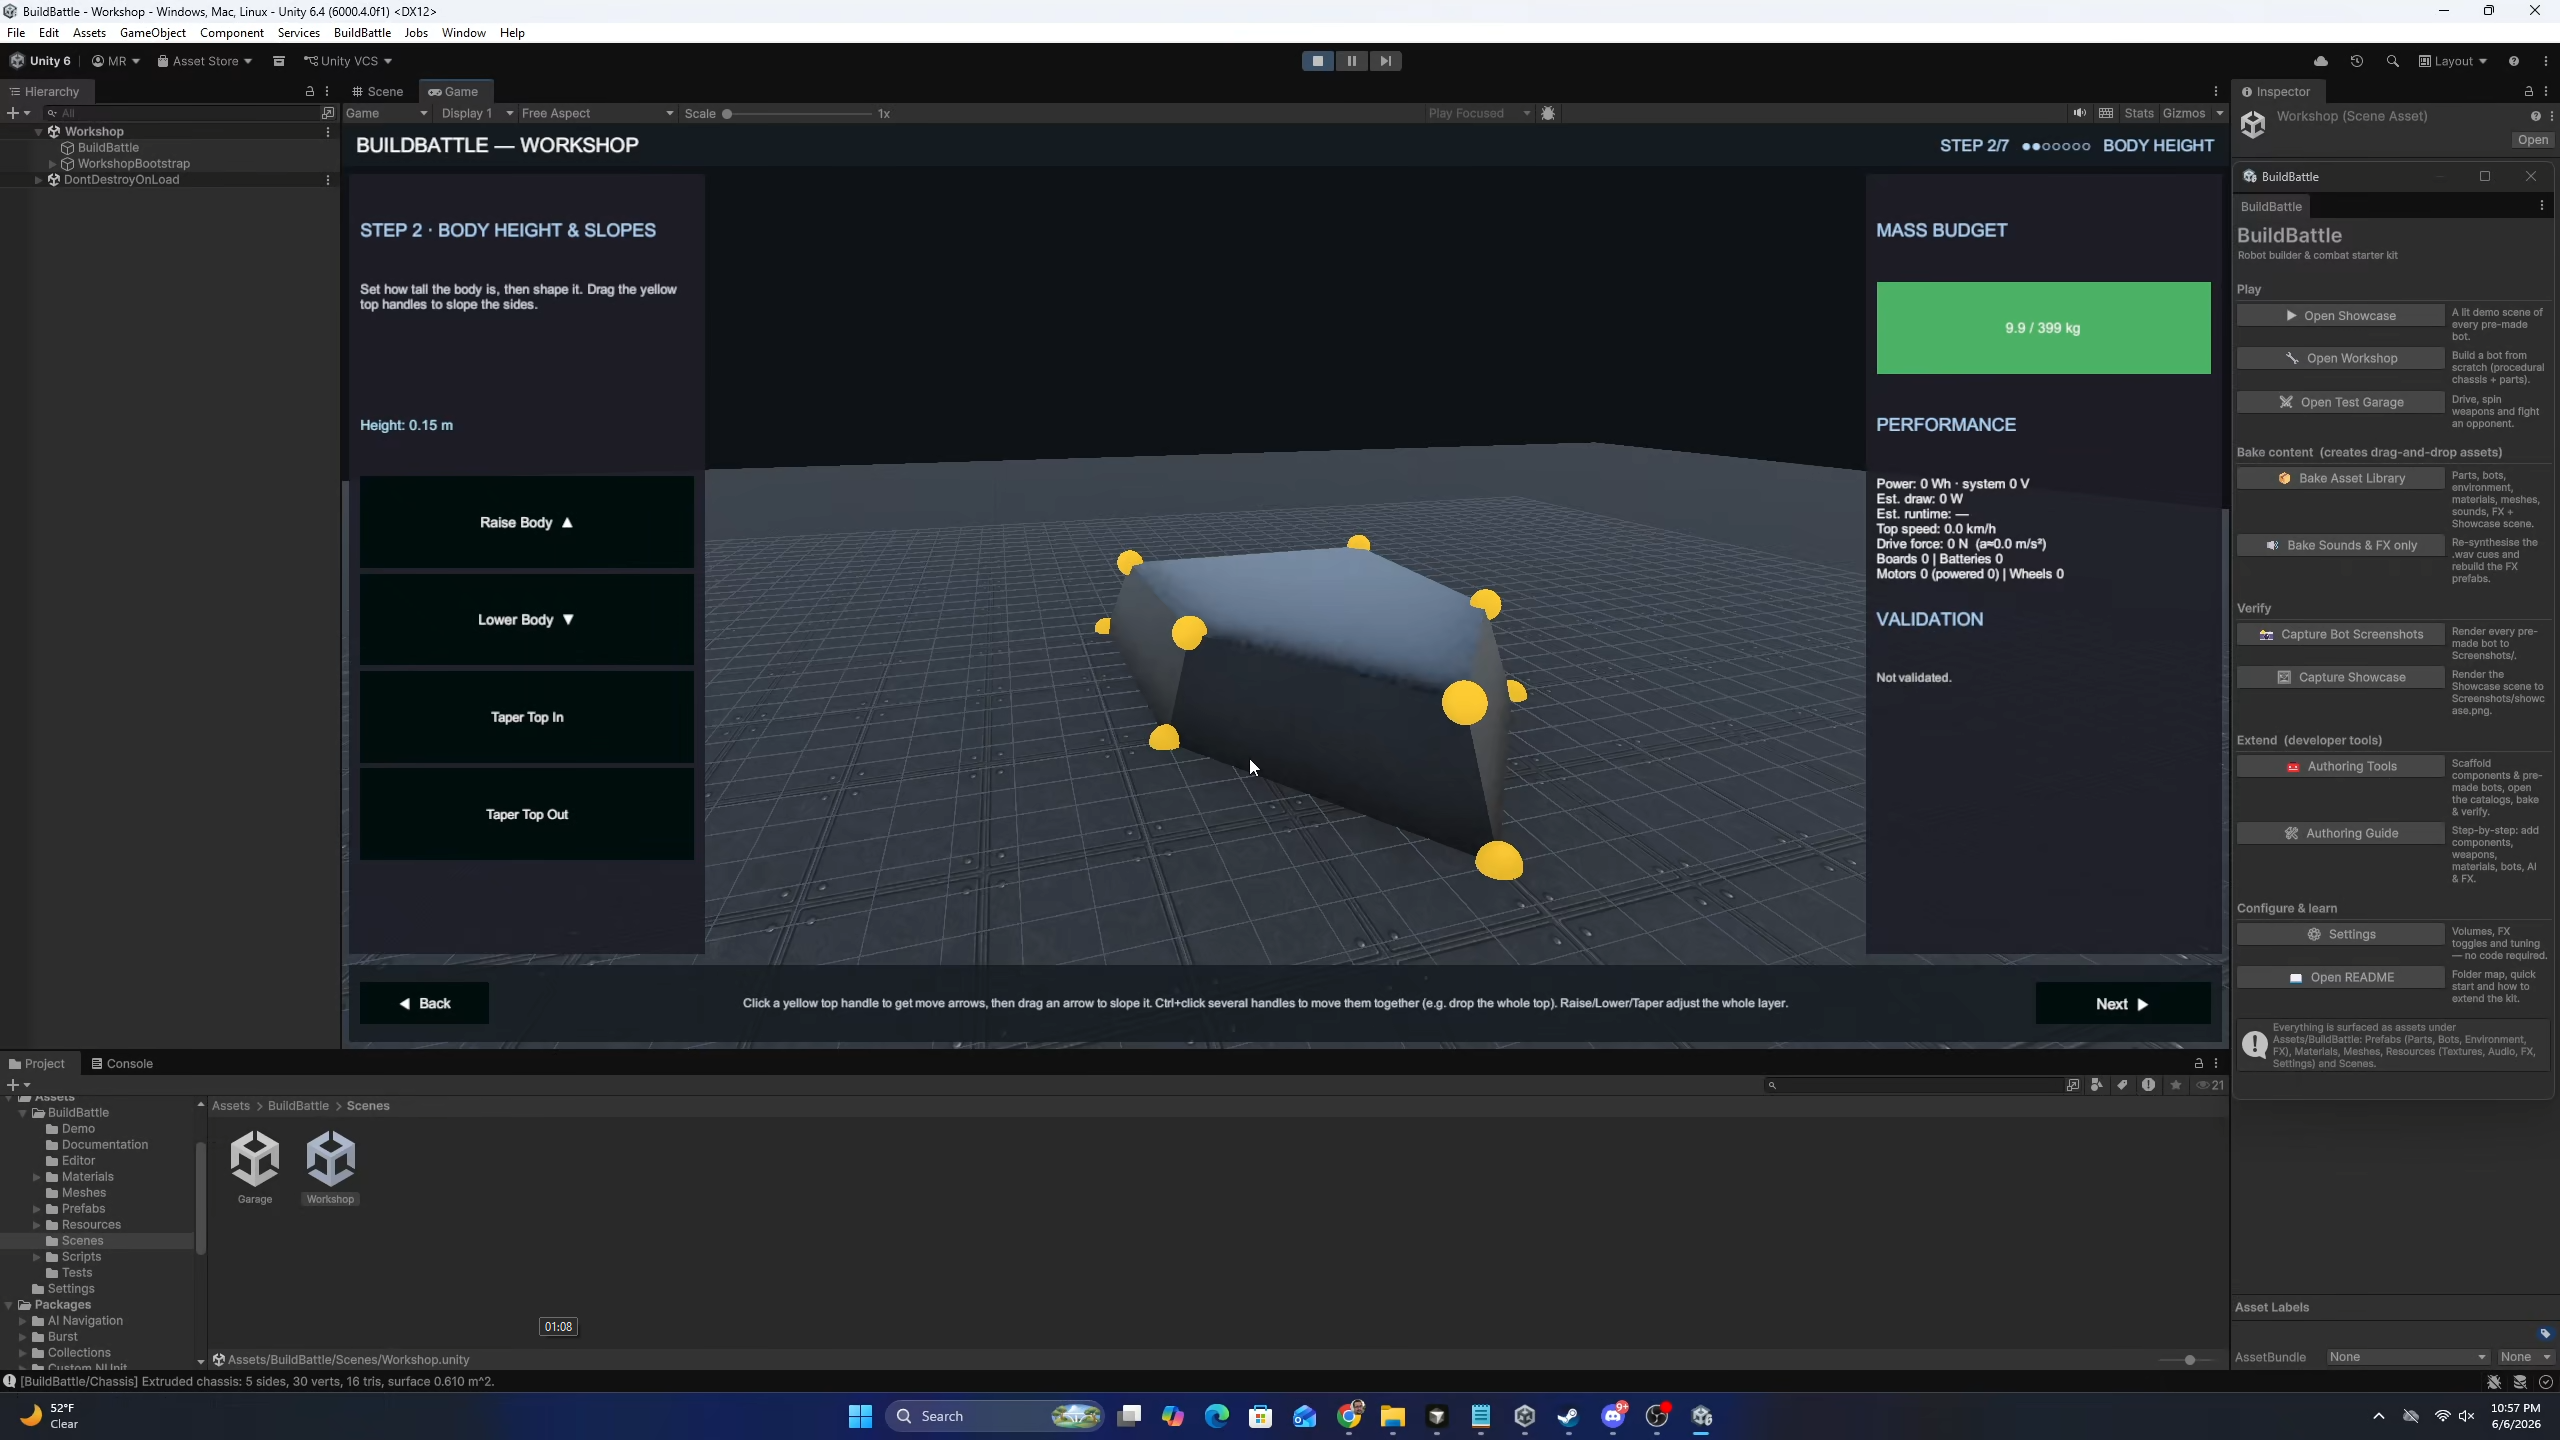This screenshot has width=2560, height=1440.
Task: Toggle Gizmos in the Game view
Action: click(2184, 113)
